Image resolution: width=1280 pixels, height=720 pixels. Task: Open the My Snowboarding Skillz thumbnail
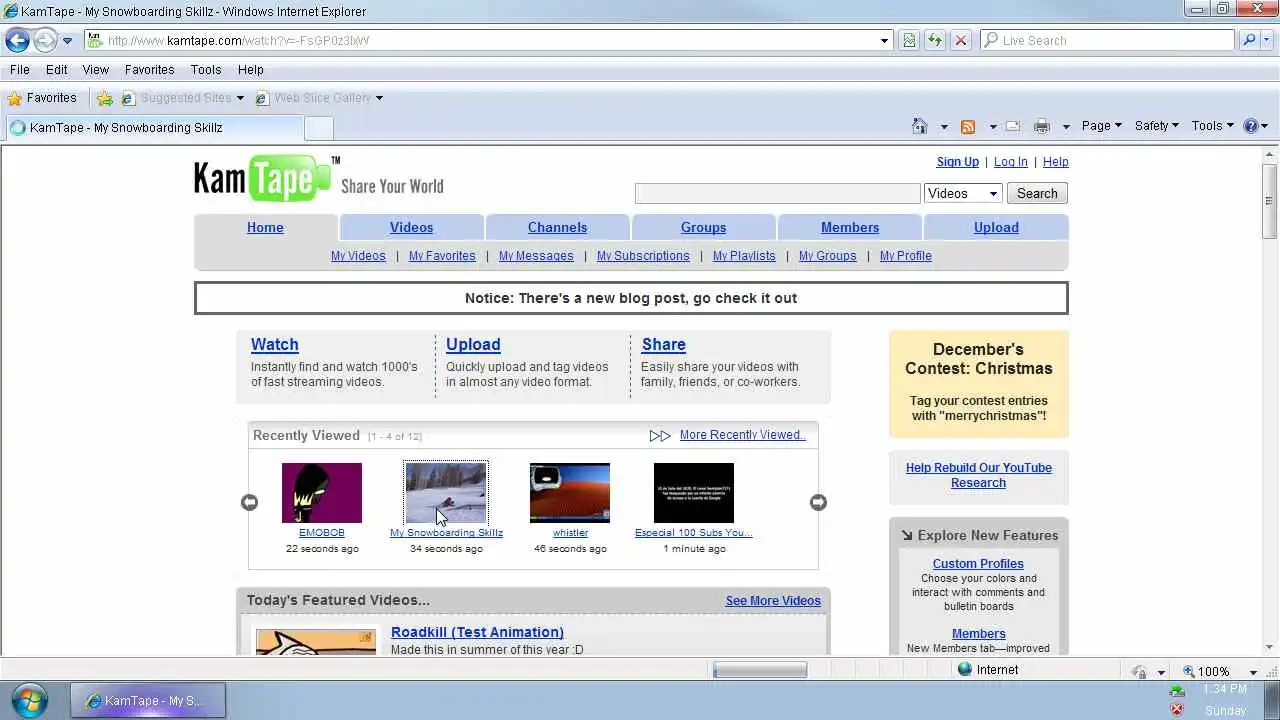pos(446,493)
